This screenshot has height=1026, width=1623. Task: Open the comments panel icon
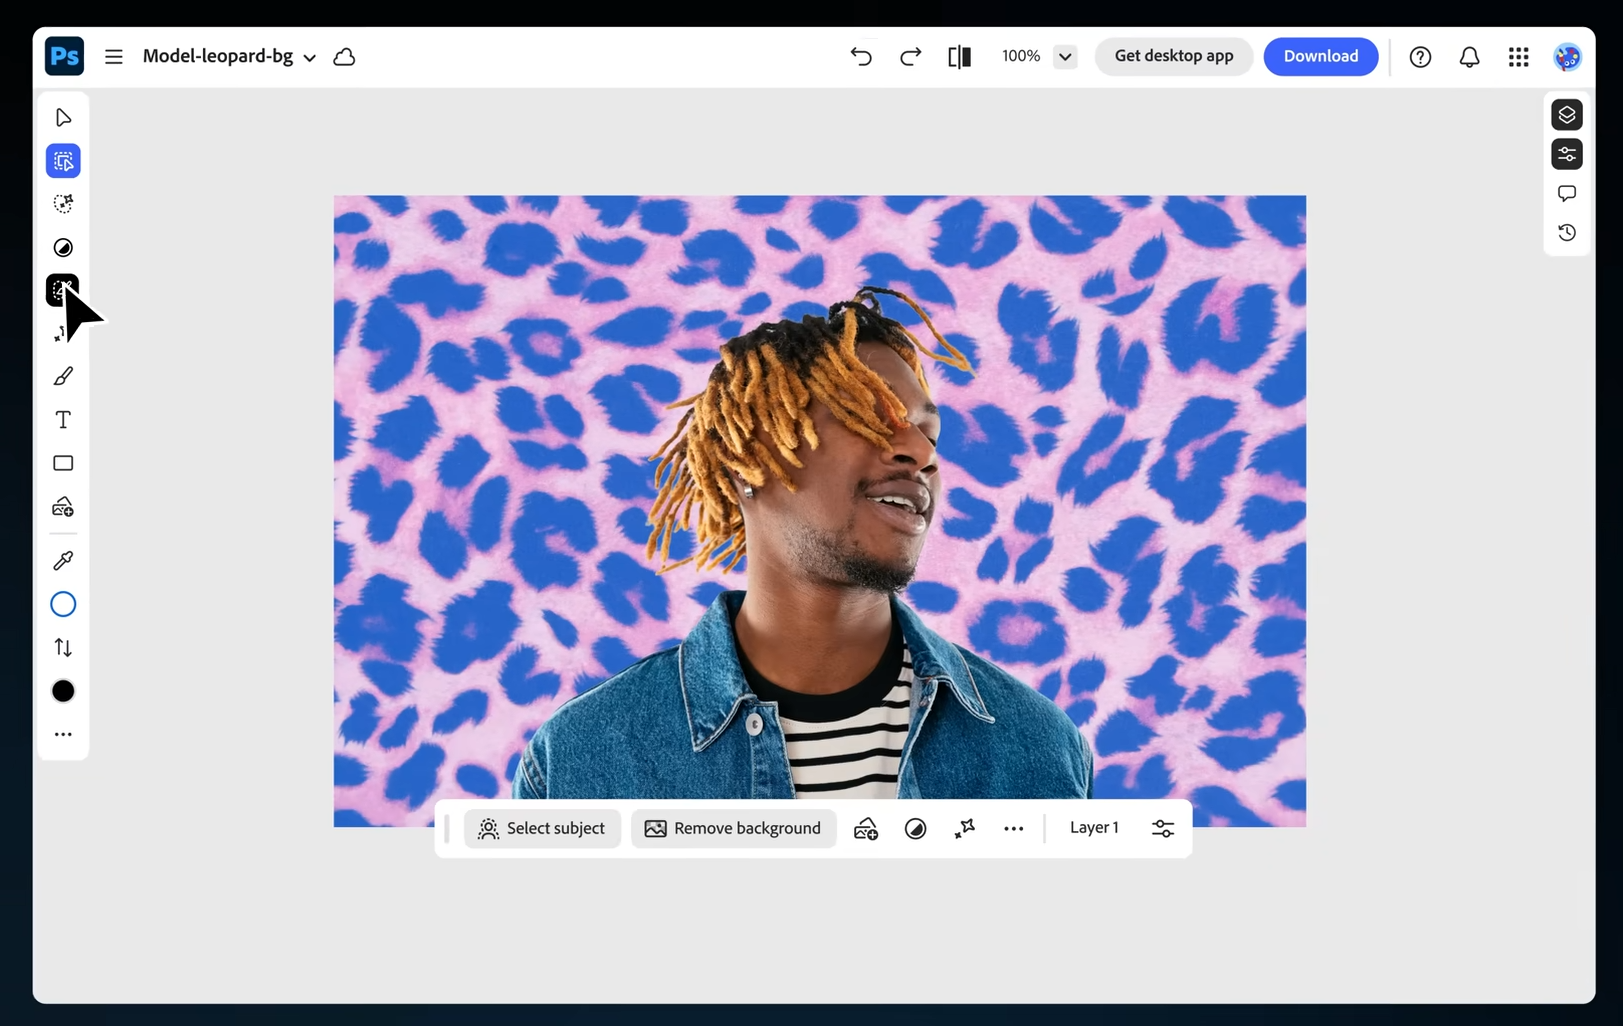point(1566,193)
